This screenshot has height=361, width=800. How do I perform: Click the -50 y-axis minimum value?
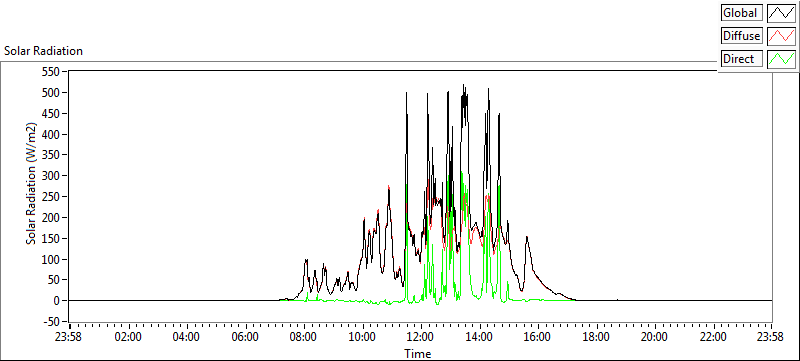click(52, 322)
